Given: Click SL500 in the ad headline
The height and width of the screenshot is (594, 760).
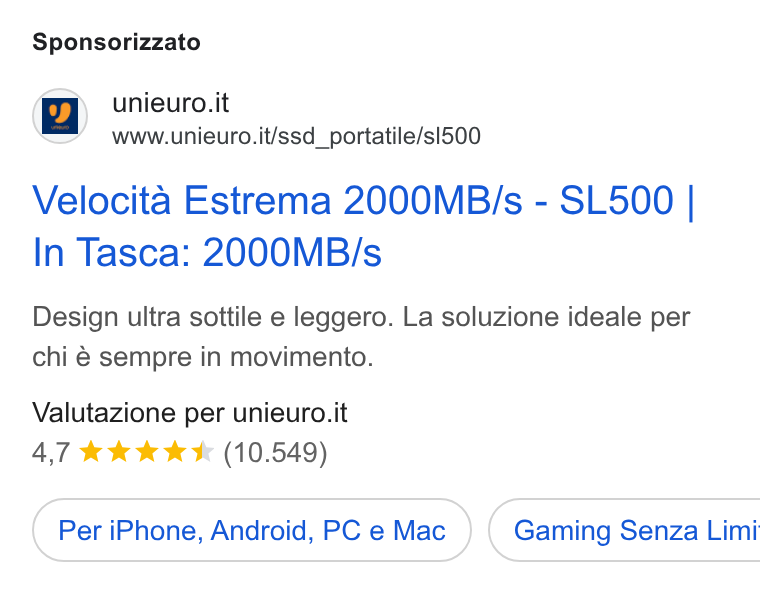Looking at the screenshot, I should pyautogui.click(x=617, y=200).
